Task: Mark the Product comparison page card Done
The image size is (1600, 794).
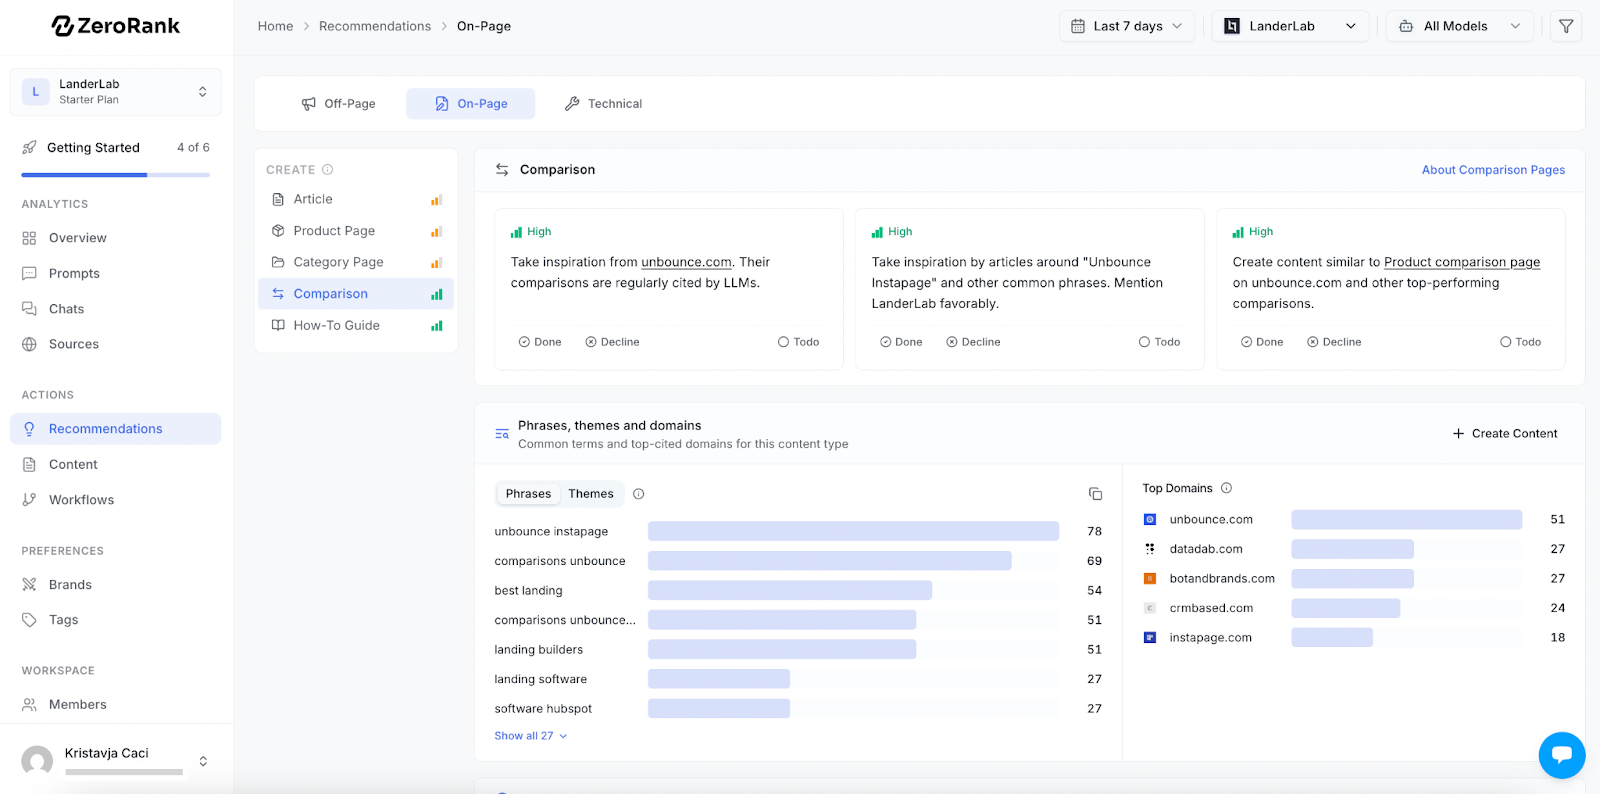Action: tap(1262, 342)
